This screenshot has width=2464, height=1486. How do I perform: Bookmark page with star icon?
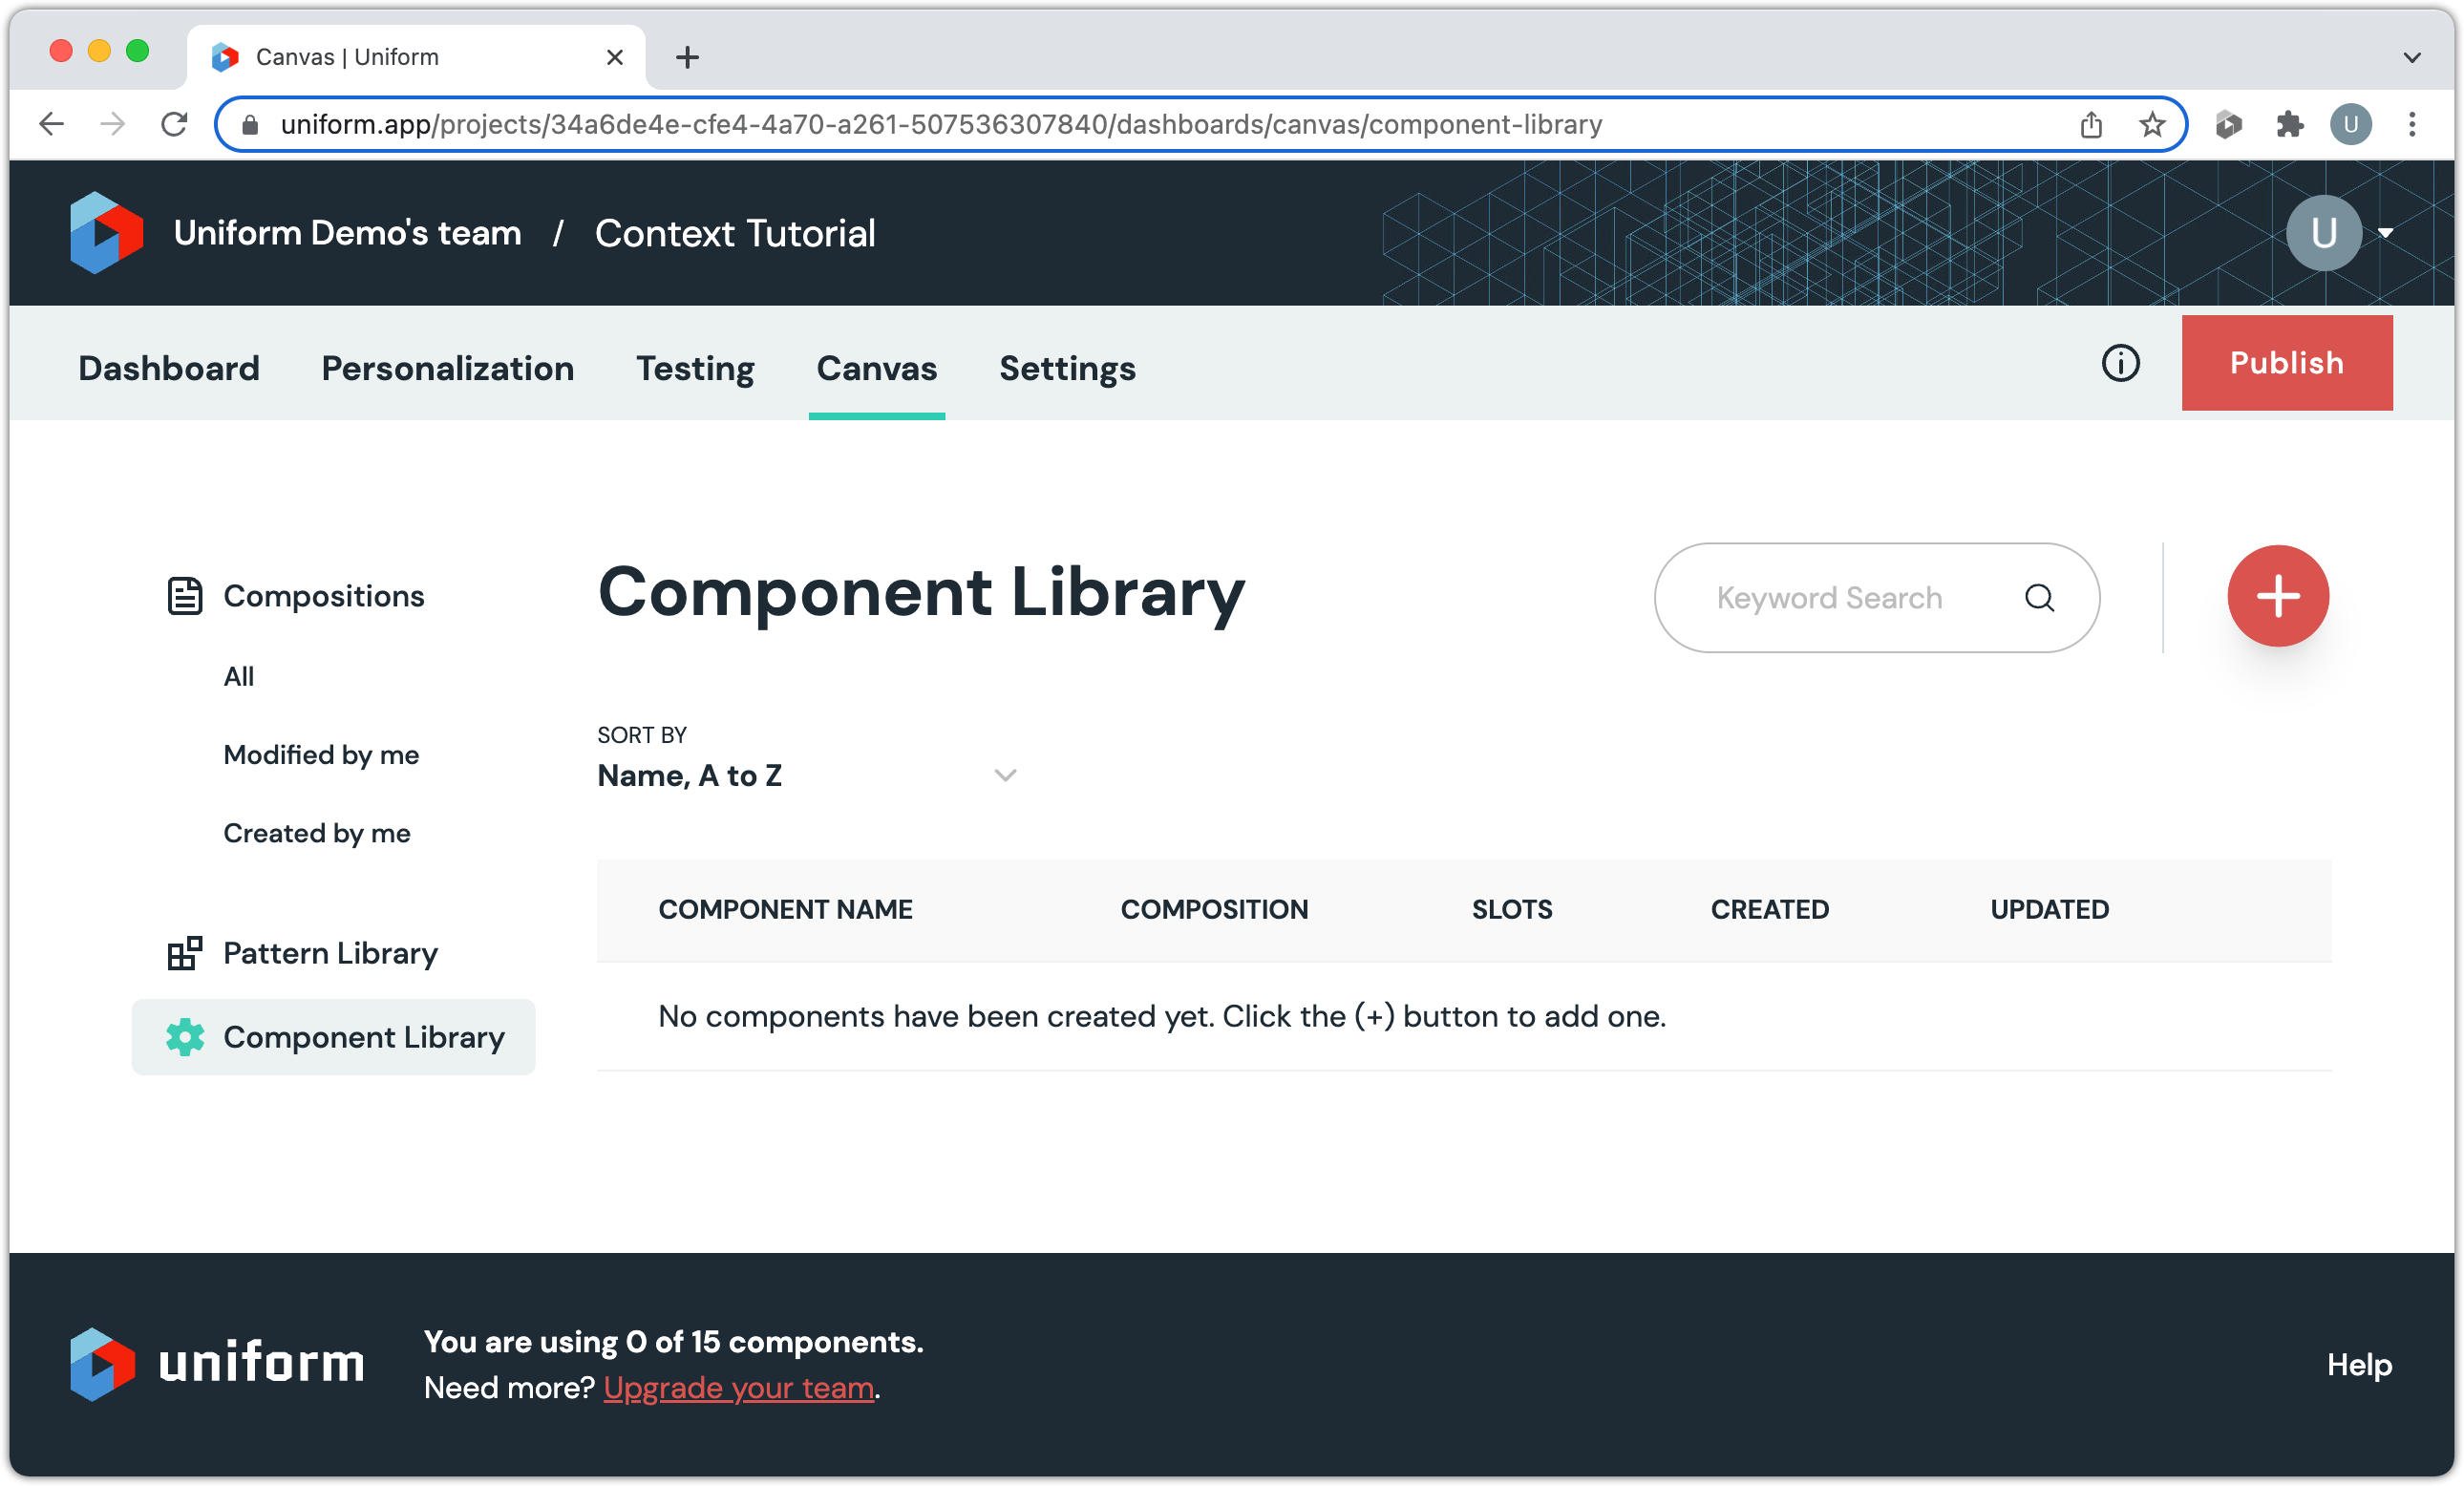click(x=2151, y=125)
